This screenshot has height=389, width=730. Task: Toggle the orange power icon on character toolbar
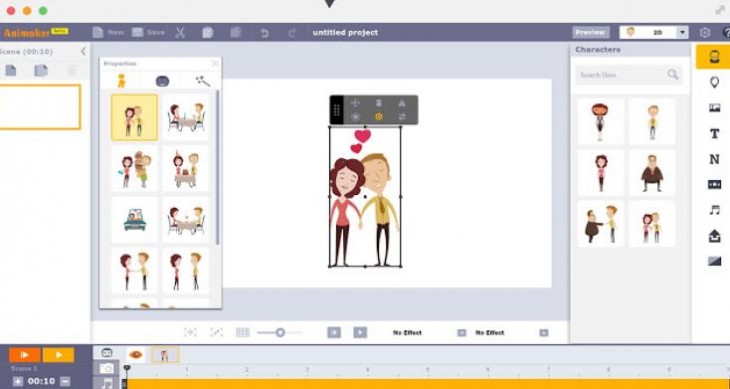(x=379, y=117)
